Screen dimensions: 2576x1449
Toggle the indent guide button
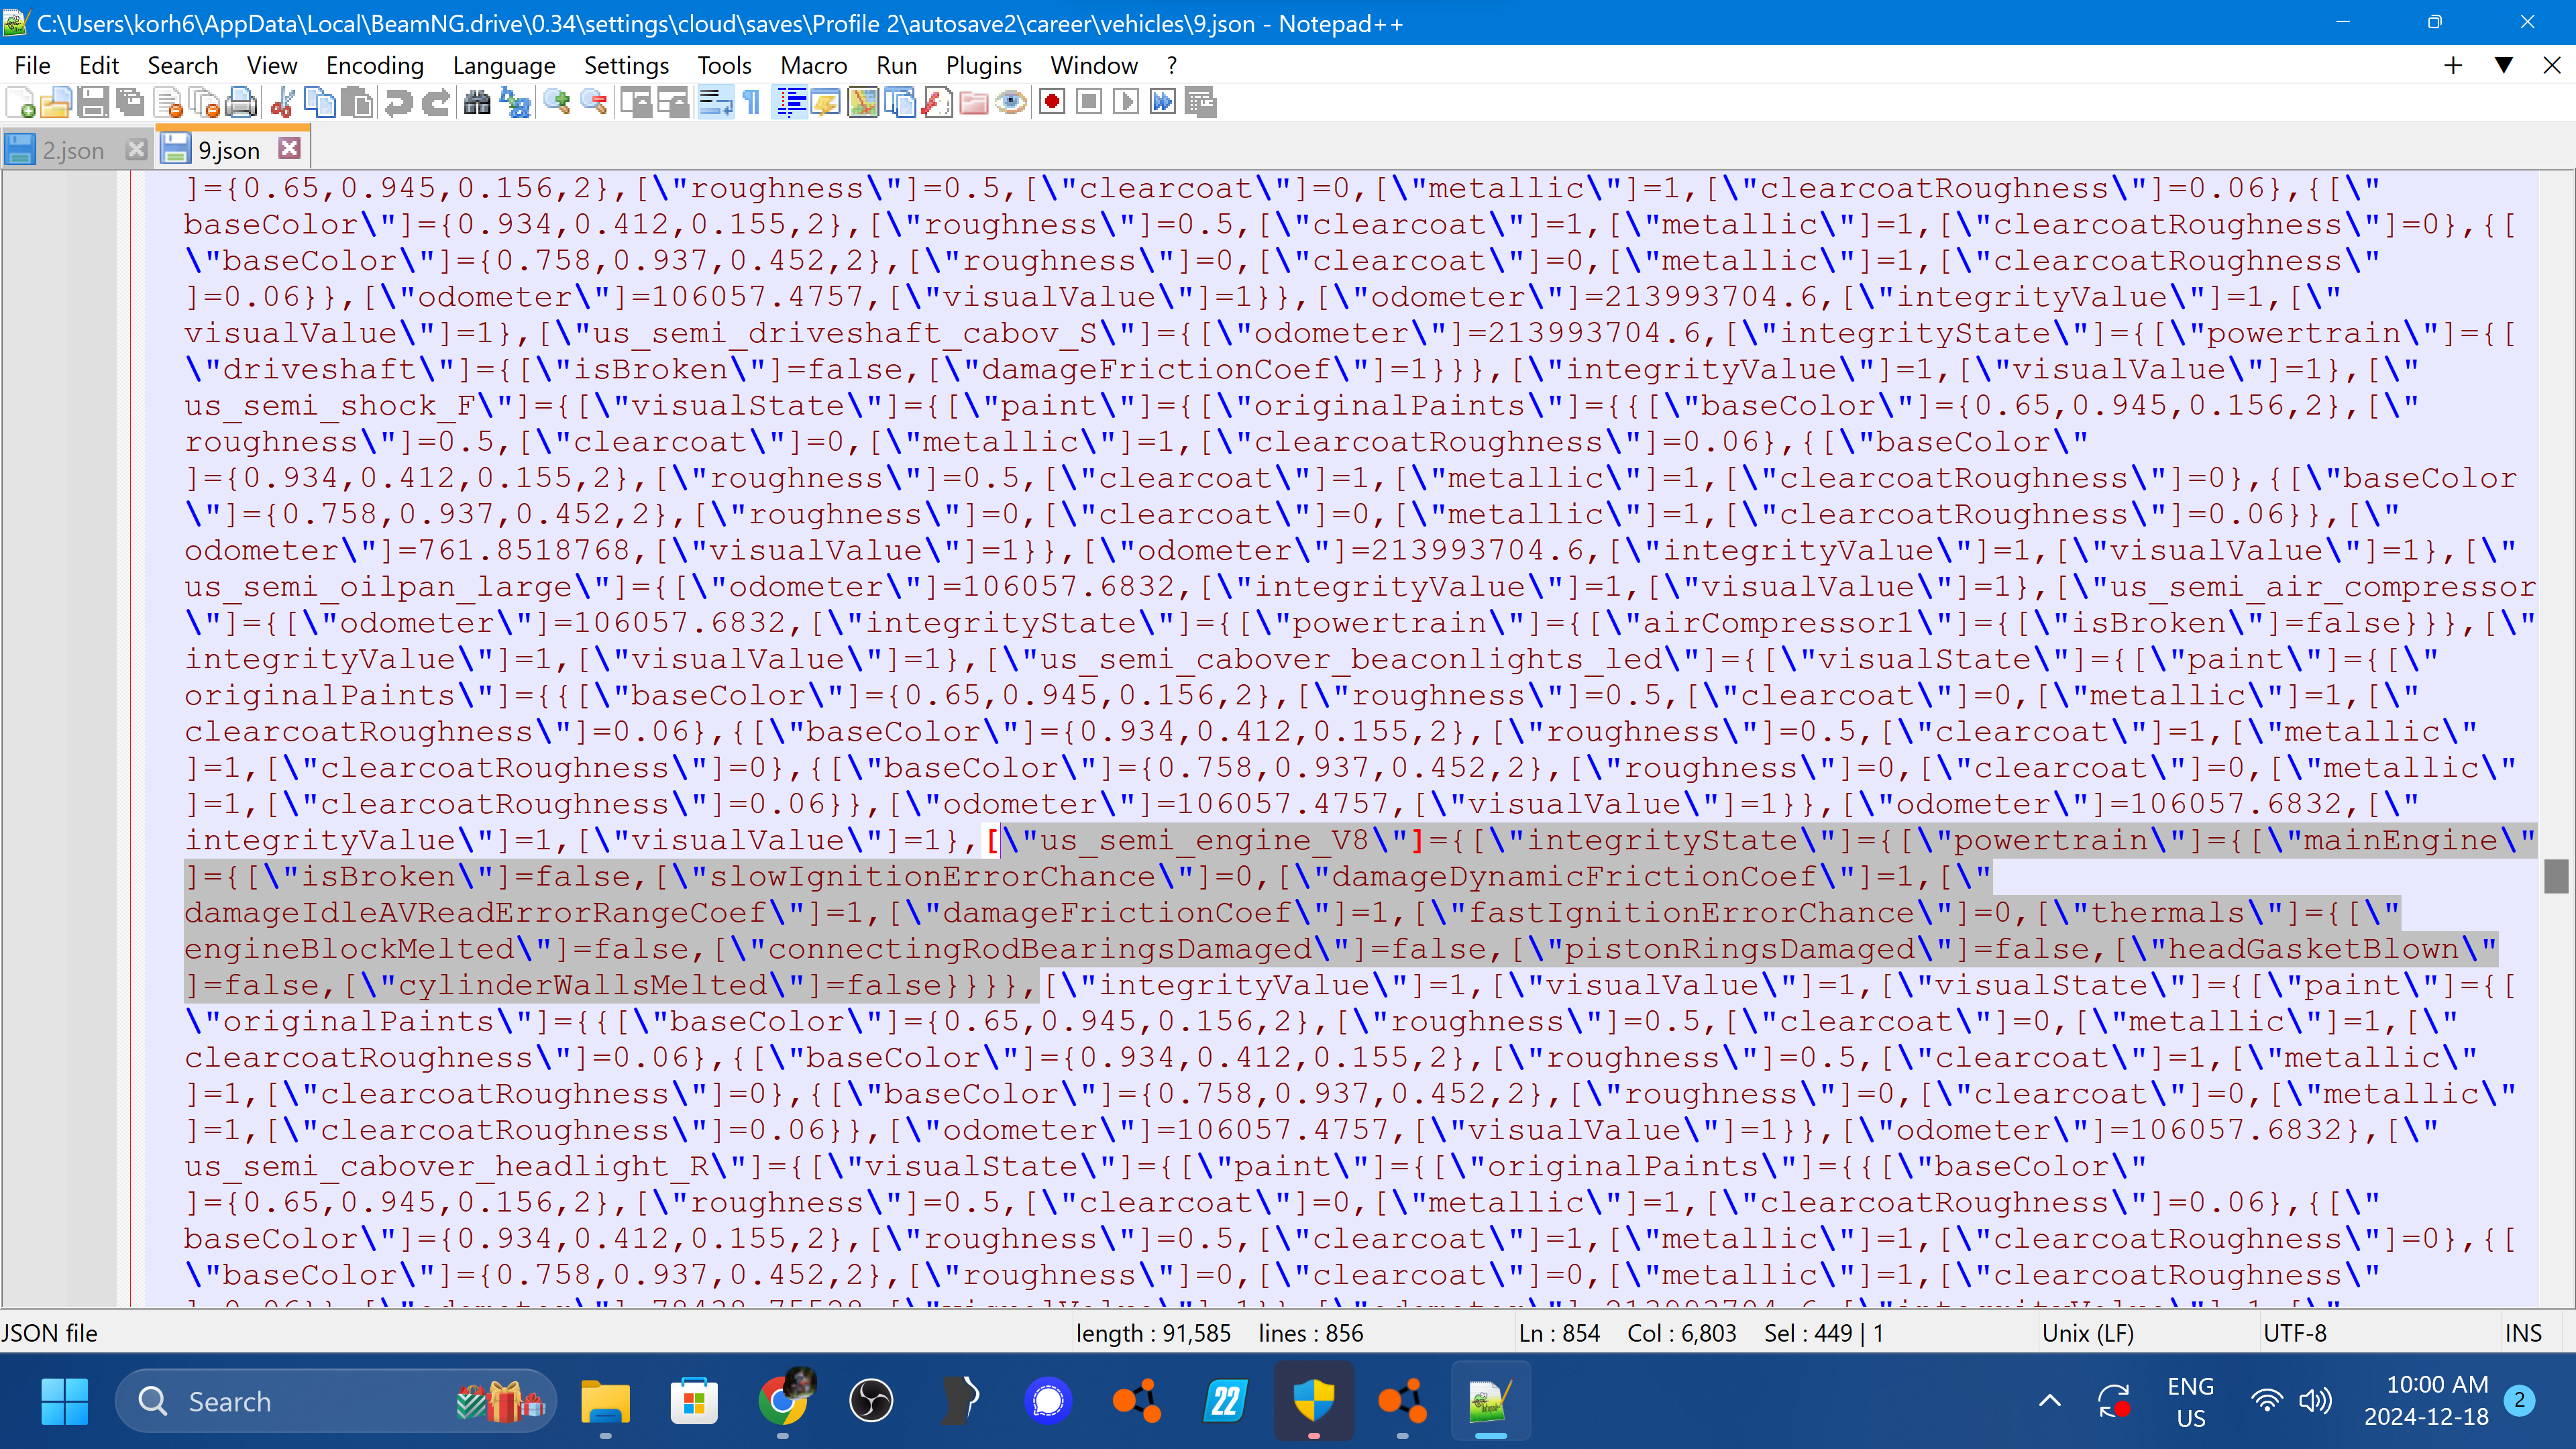(x=791, y=102)
